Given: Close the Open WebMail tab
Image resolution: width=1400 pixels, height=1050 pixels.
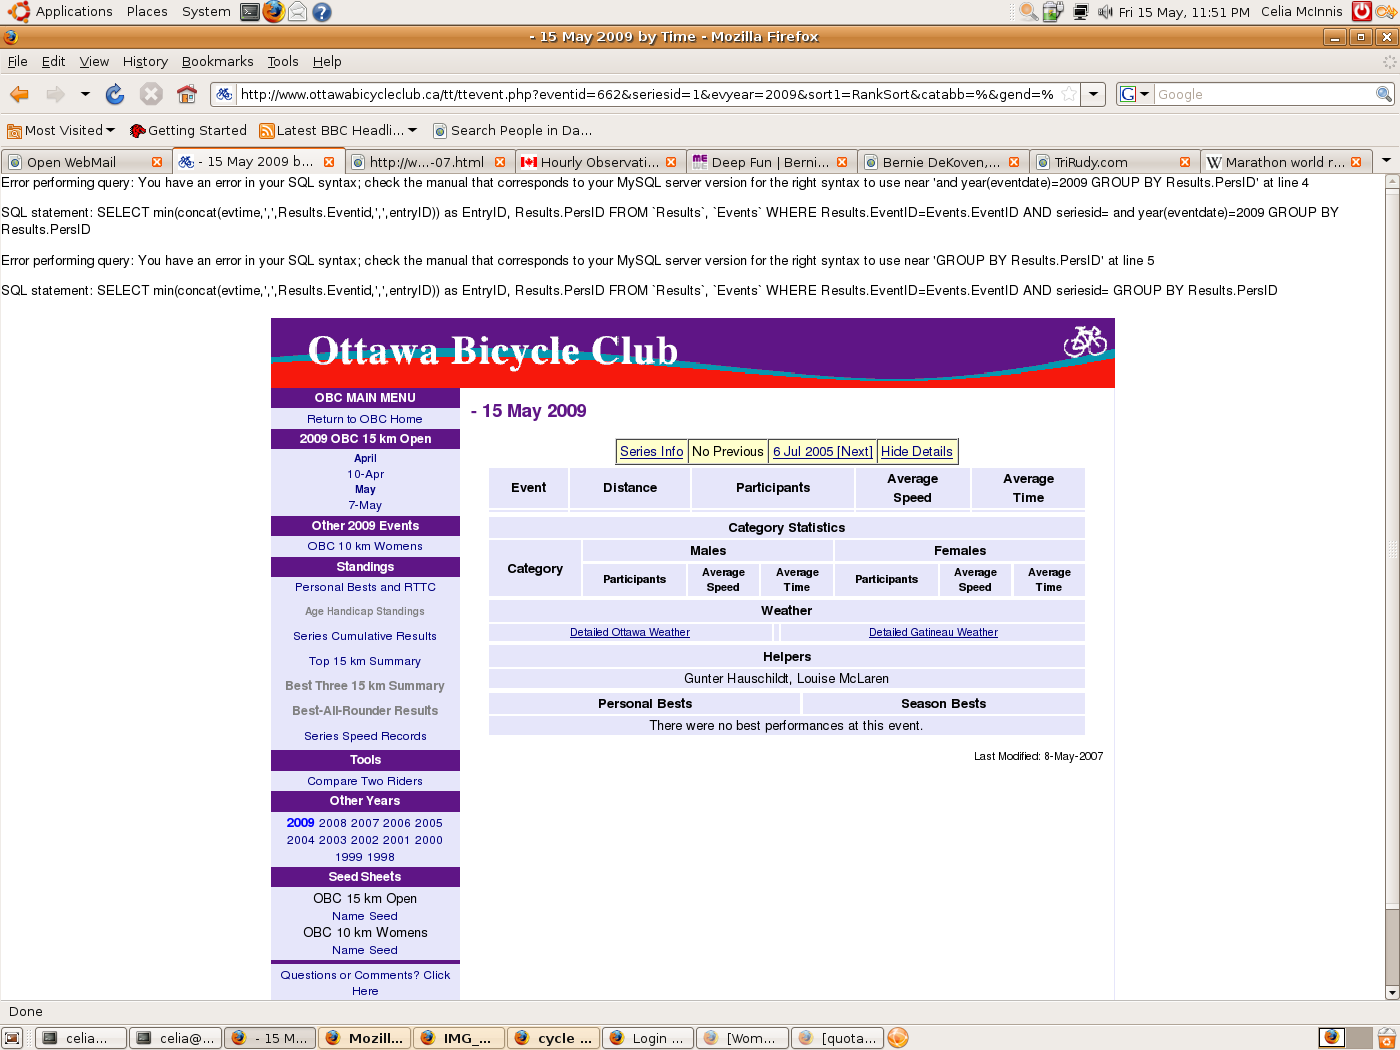Looking at the screenshot, I should (157, 162).
